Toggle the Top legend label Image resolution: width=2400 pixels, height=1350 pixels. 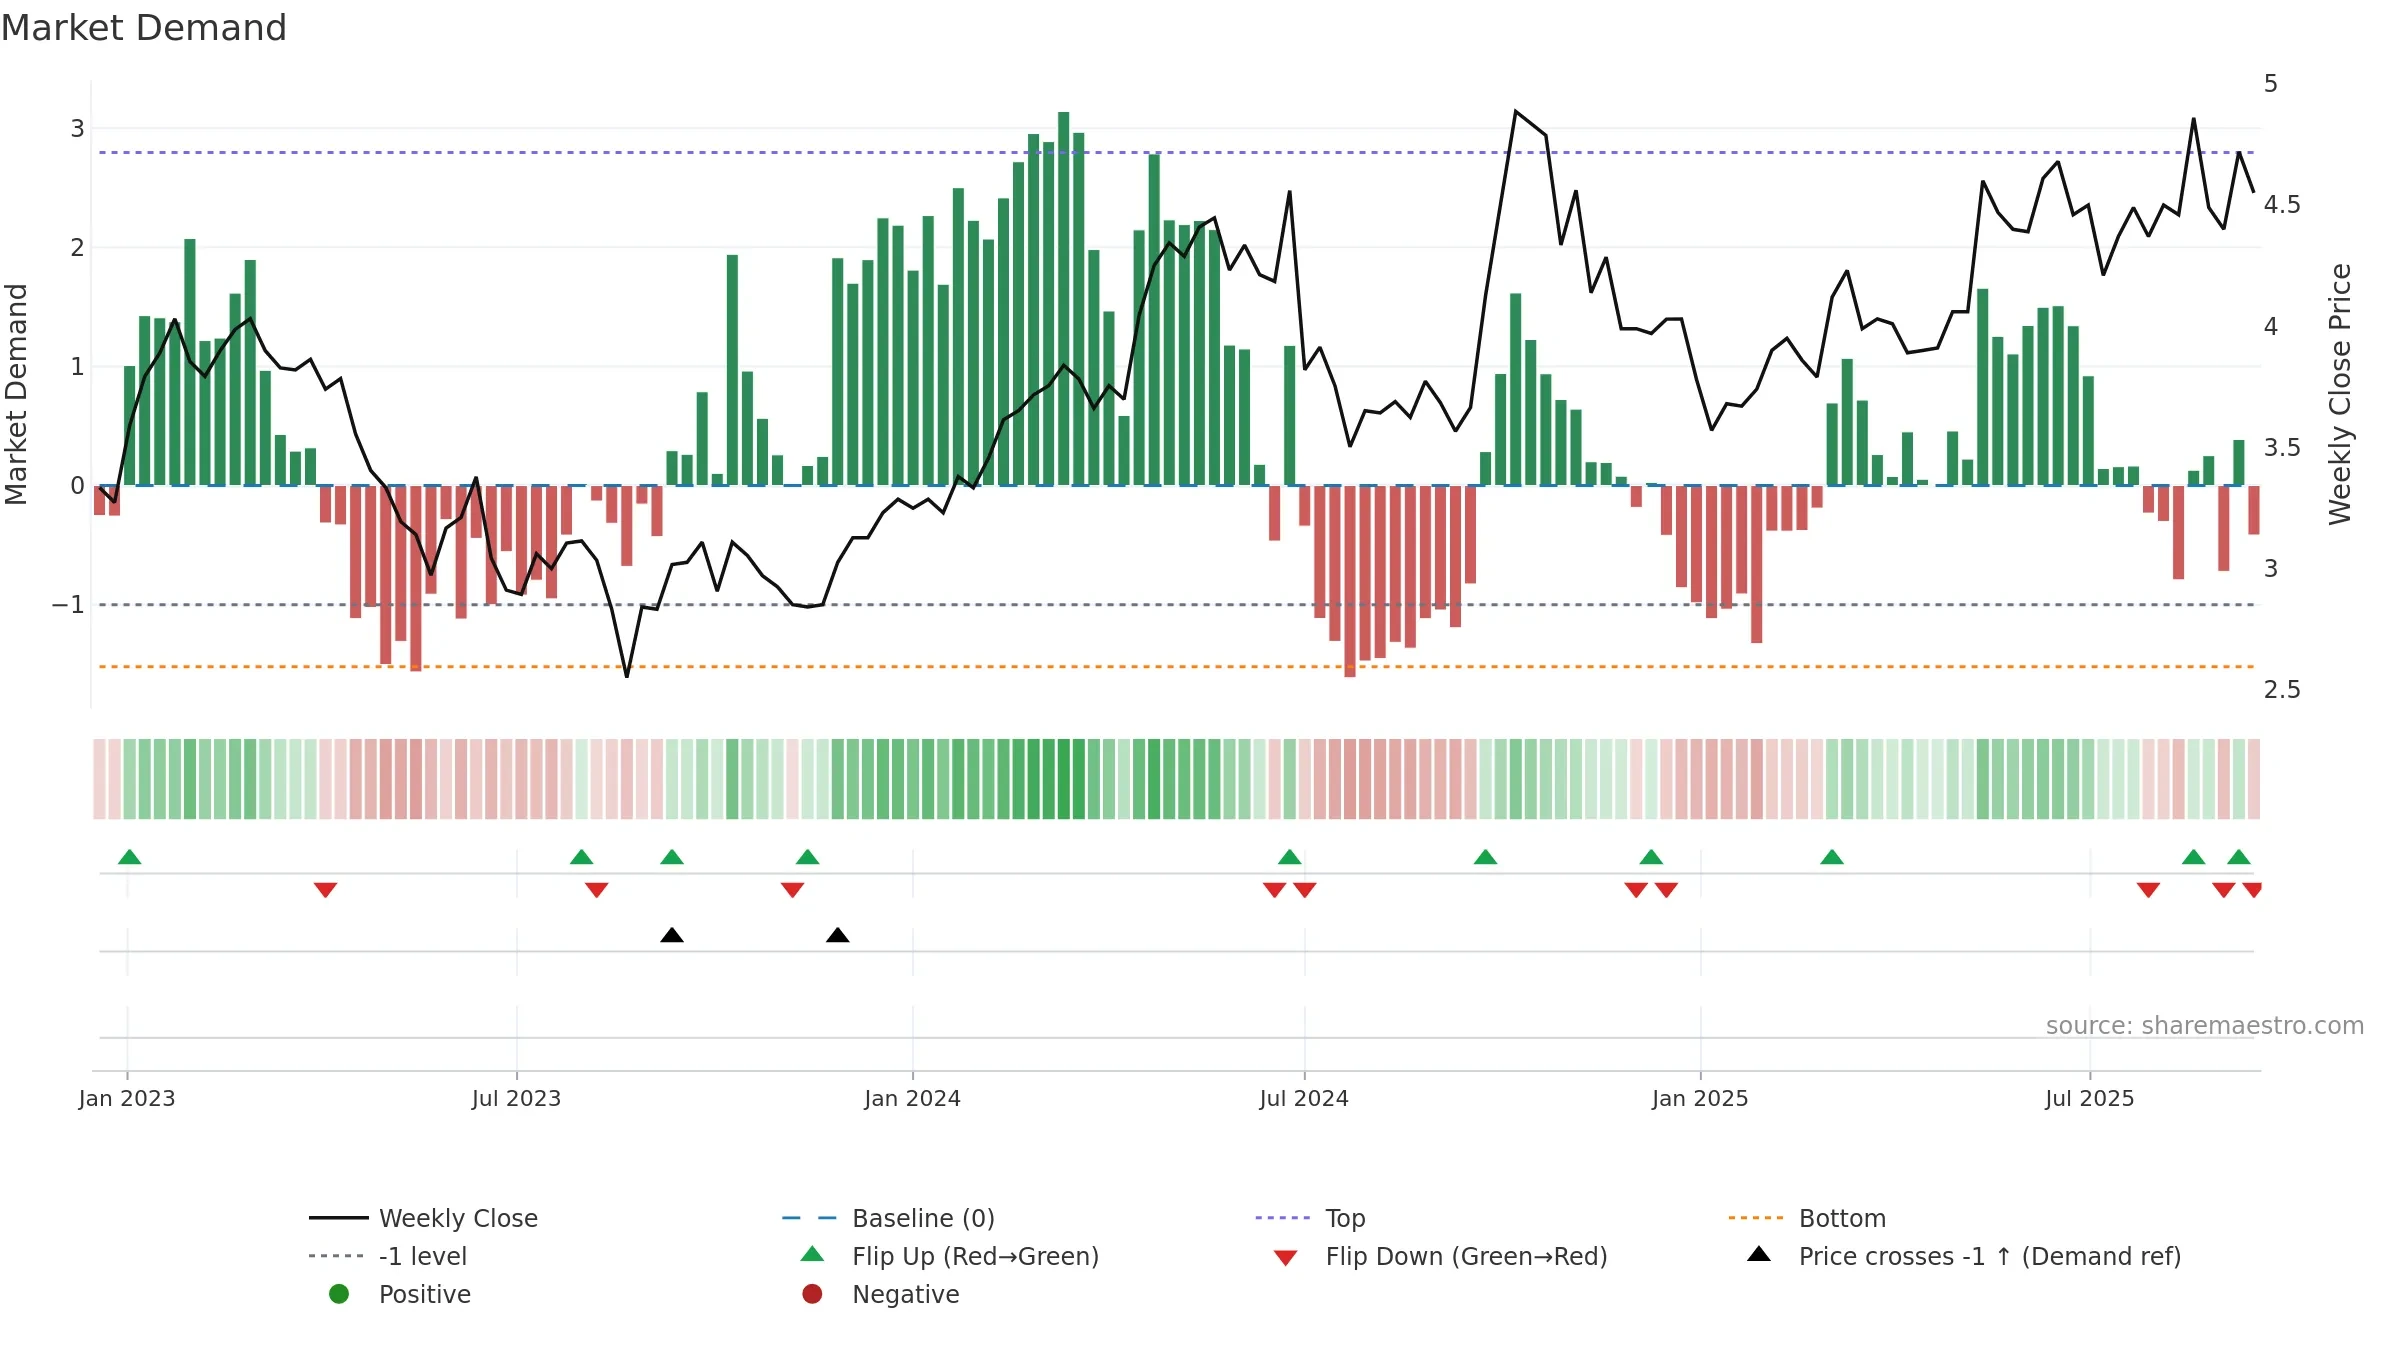(x=1345, y=1218)
